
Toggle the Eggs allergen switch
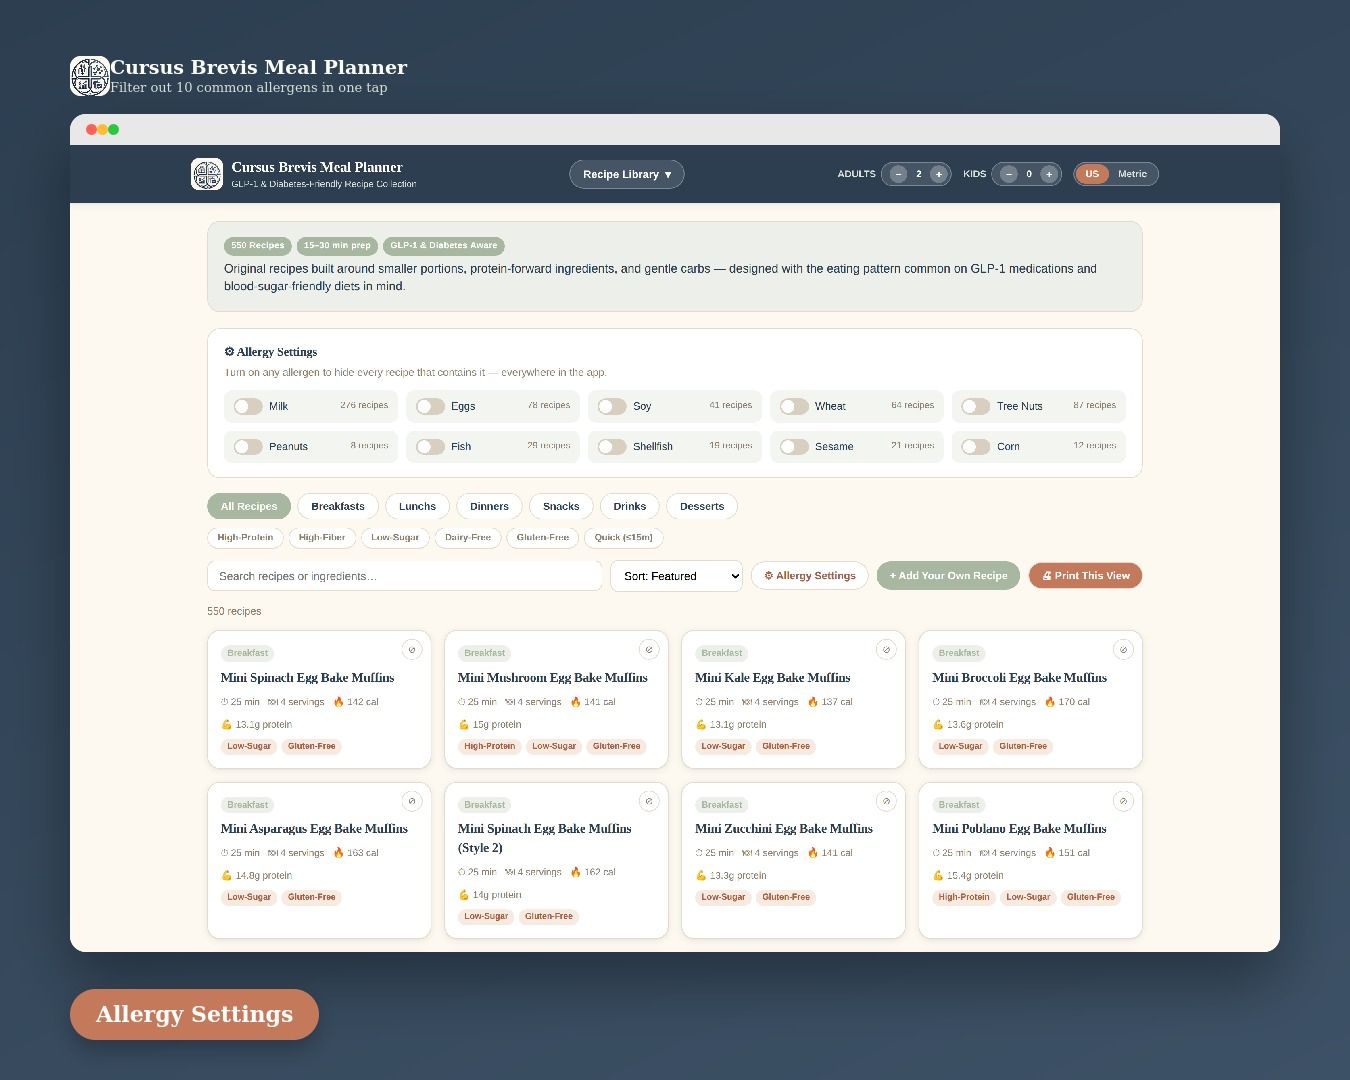tap(430, 406)
